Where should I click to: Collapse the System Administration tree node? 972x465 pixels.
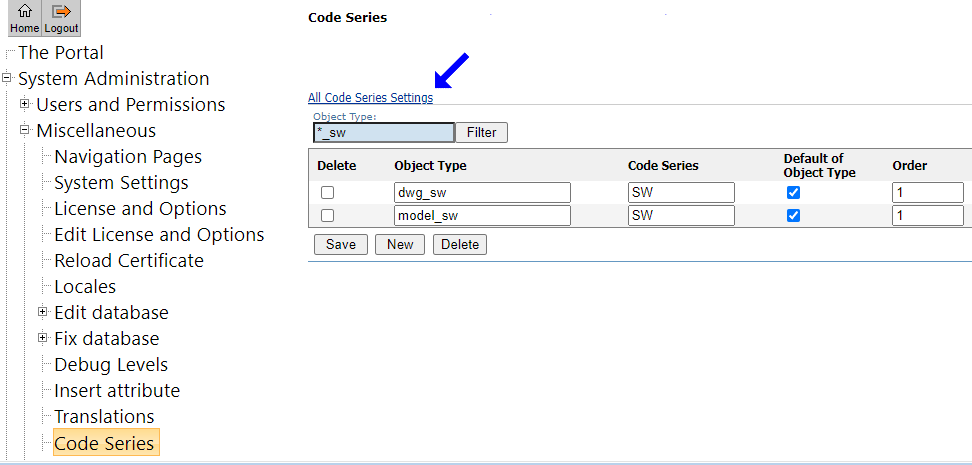coord(7,78)
